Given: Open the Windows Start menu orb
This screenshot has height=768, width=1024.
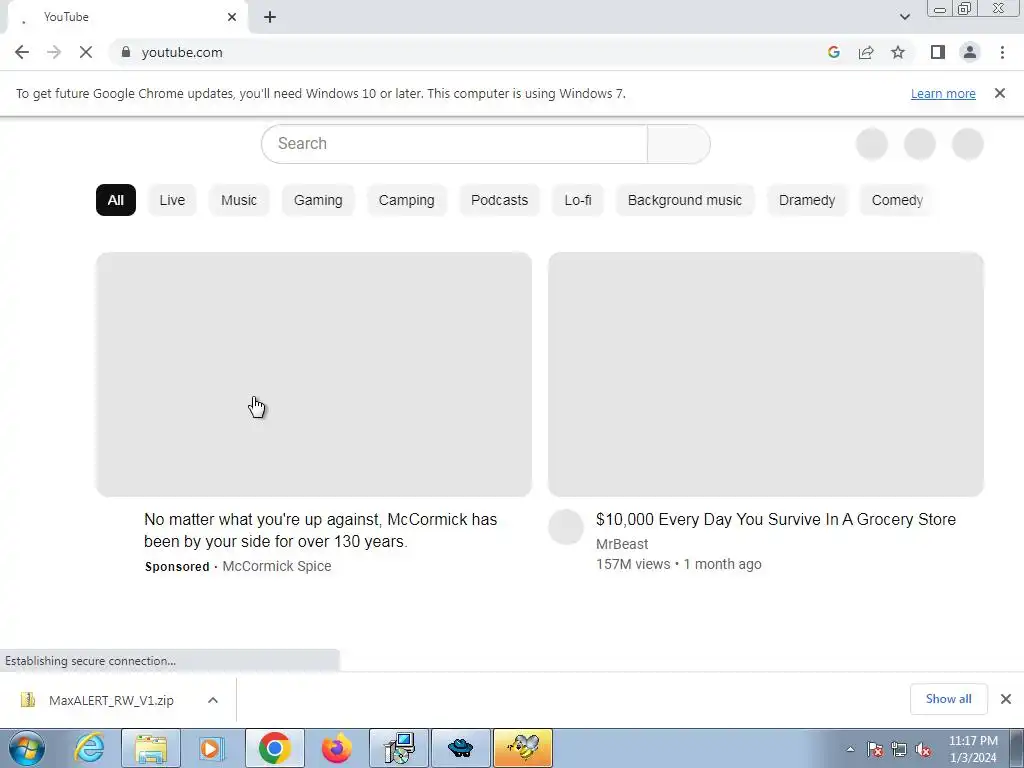Looking at the screenshot, I should click(x=27, y=748).
